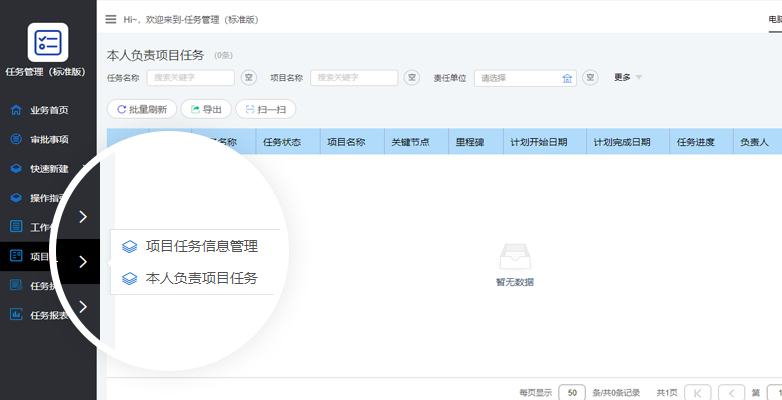Click the 导出 export button

coord(206,110)
